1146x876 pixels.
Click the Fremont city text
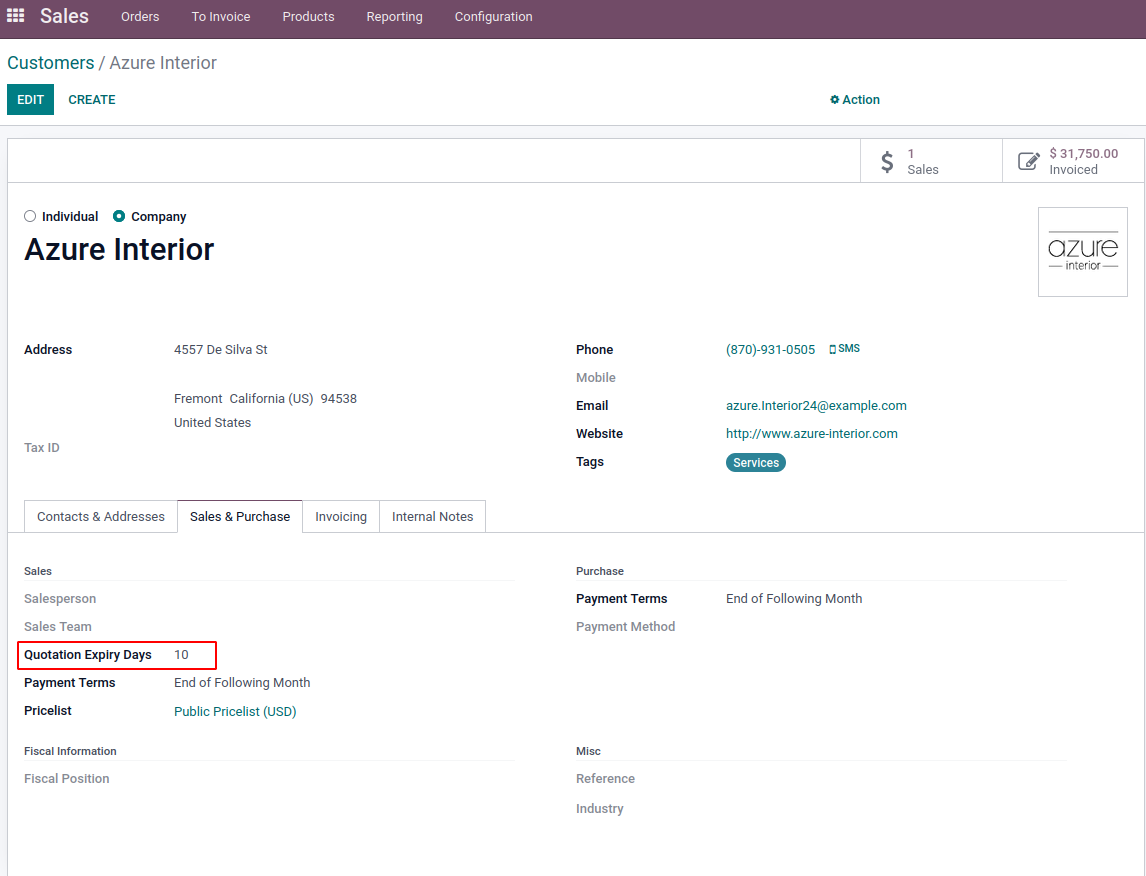point(198,399)
